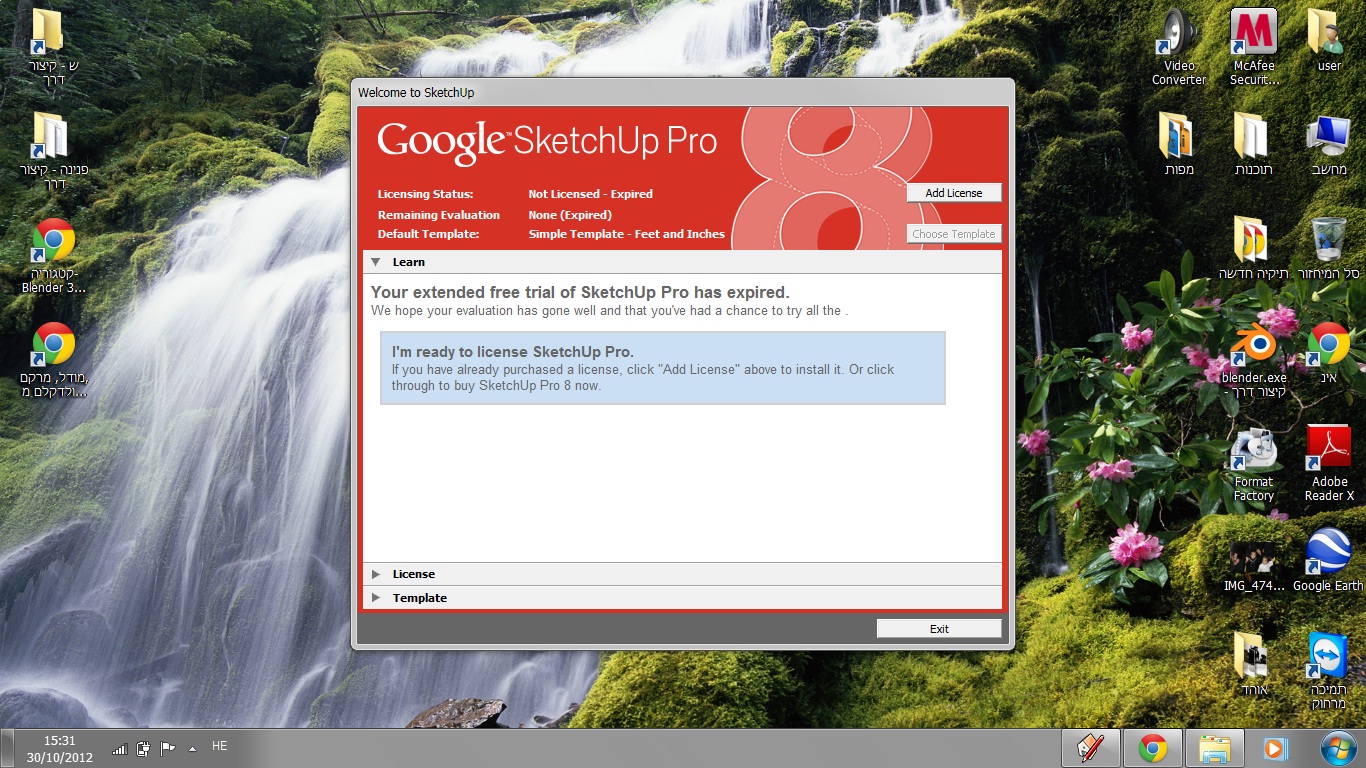The image size is (1366, 768).
Task: Click "Simple Template - Feet and Inches" text
Action: click(626, 234)
